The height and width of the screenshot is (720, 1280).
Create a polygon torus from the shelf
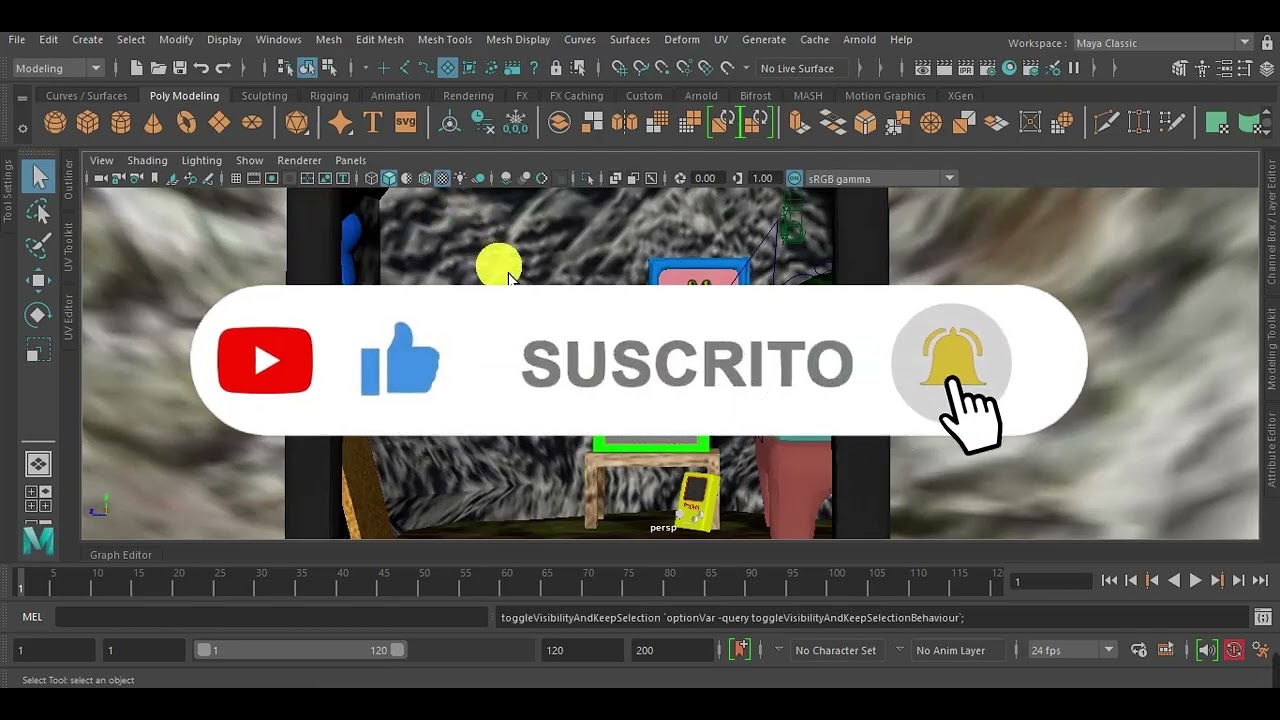pyautogui.click(x=186, y=122)
